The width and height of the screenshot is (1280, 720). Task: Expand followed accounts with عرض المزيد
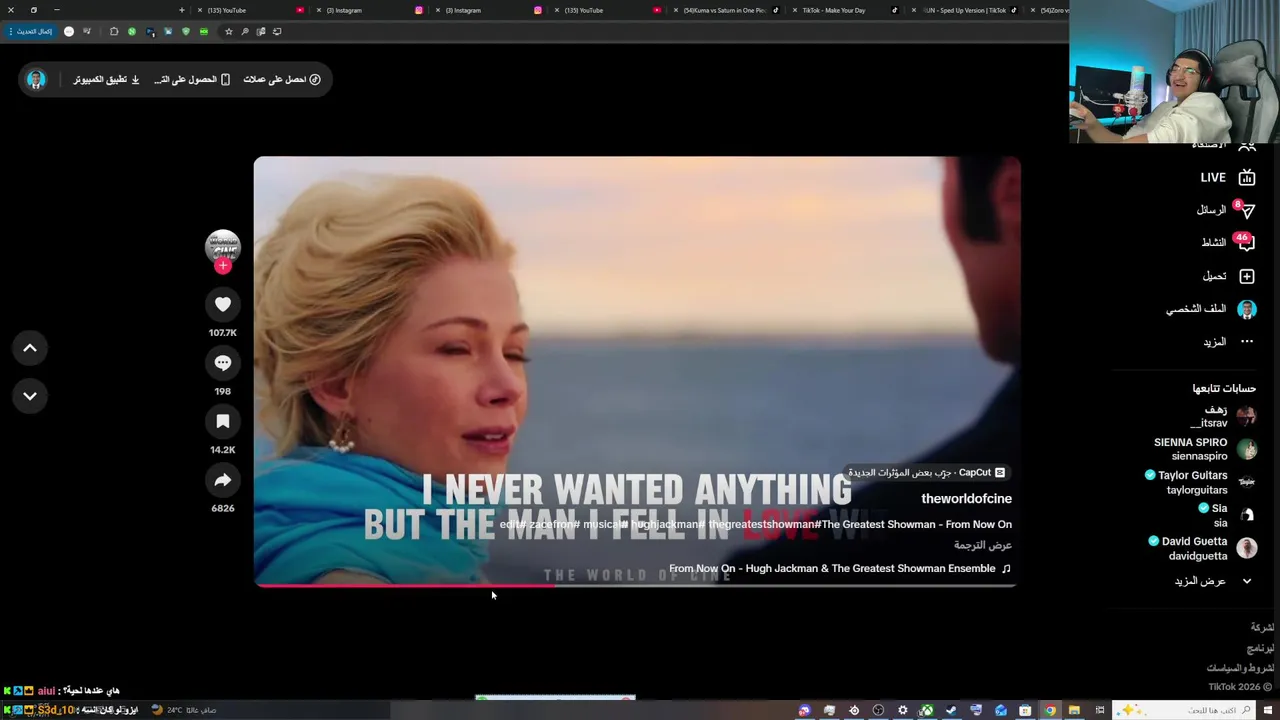(x=1200, y=581)
